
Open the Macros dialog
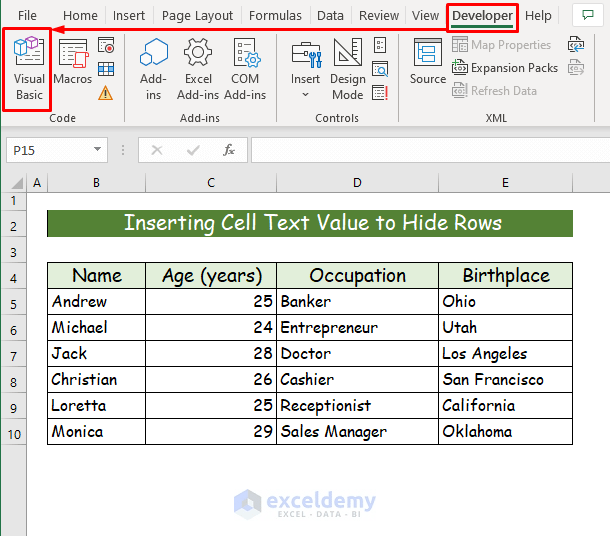73,62
